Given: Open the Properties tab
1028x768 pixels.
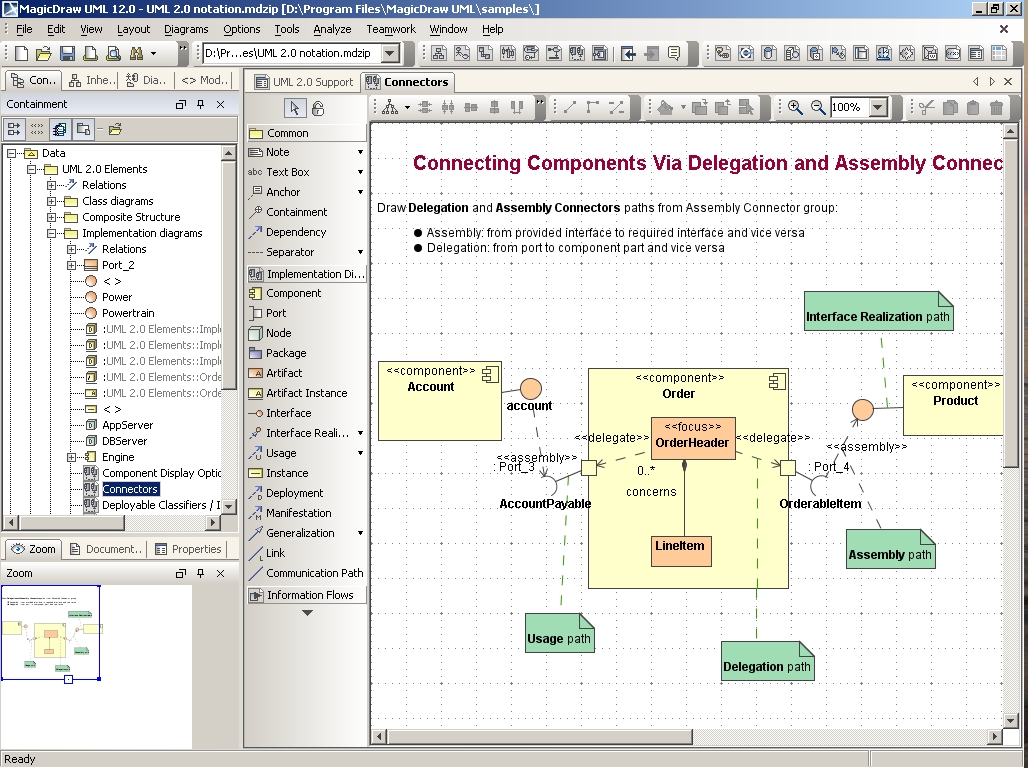Looking at the screenshot, I should click(x=188, y=549).
